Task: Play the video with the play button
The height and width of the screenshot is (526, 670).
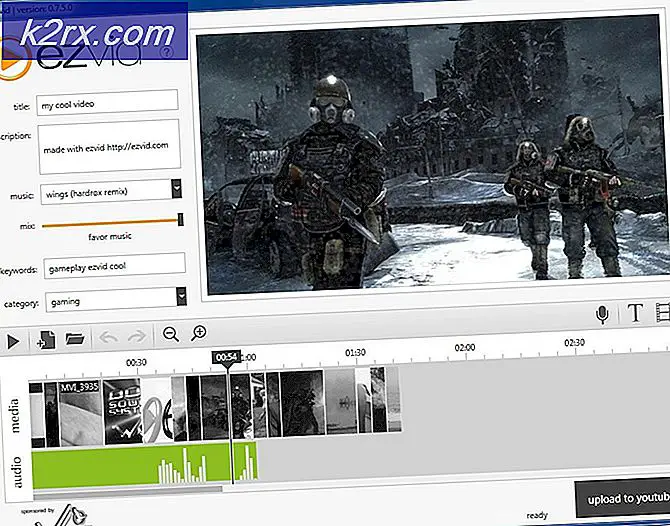Action: pyautogui.click(x=13, y=342)
